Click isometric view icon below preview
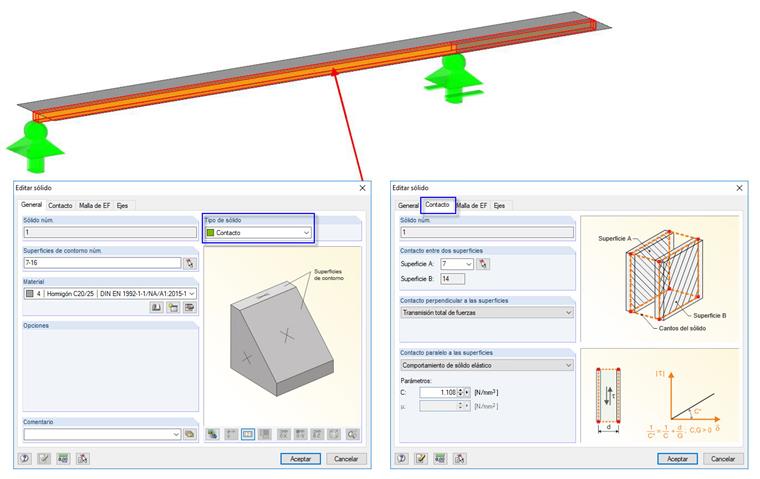This screenshot has width=760, height=479. click(334, 434)
